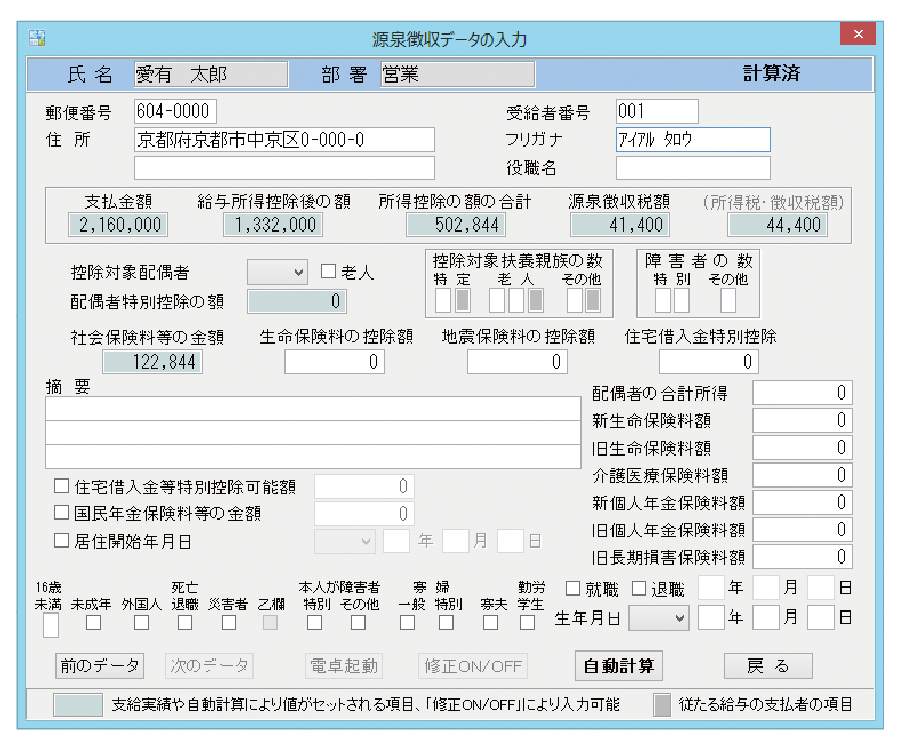Click the 郵便番号 input field

point(174,111)
